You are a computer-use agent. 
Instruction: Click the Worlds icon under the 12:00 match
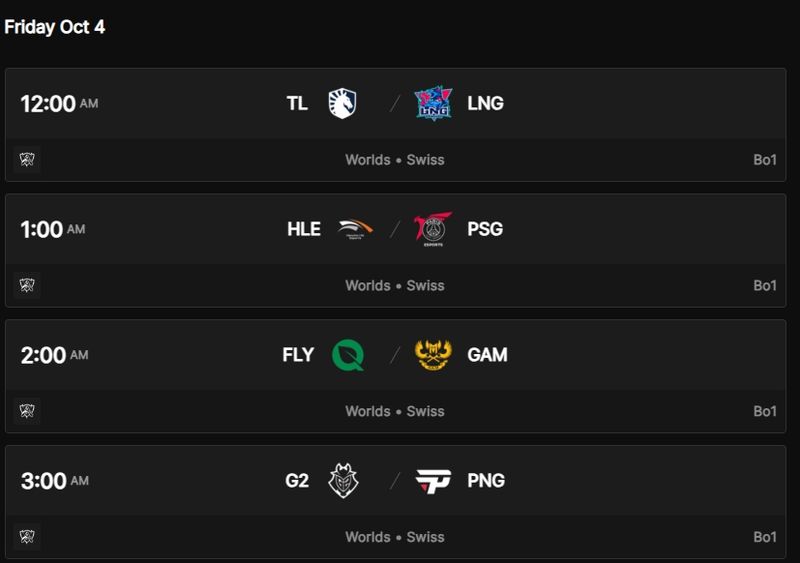[27, 160]
